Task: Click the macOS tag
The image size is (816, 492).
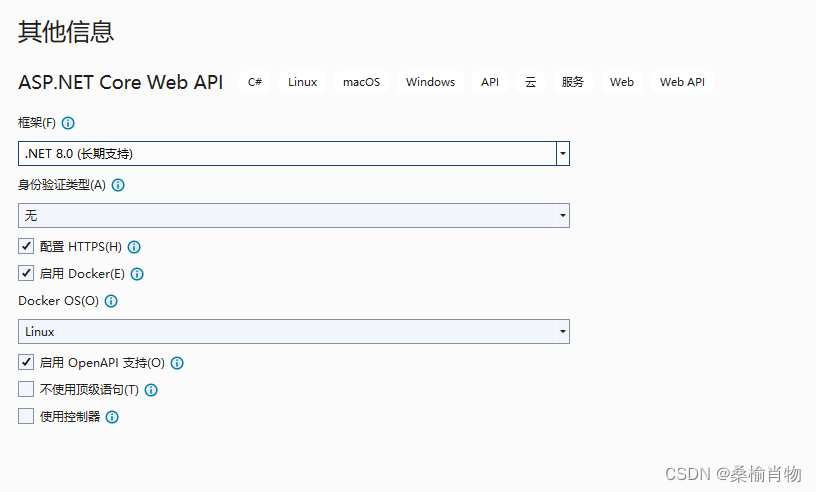Action: pos(361,82)
